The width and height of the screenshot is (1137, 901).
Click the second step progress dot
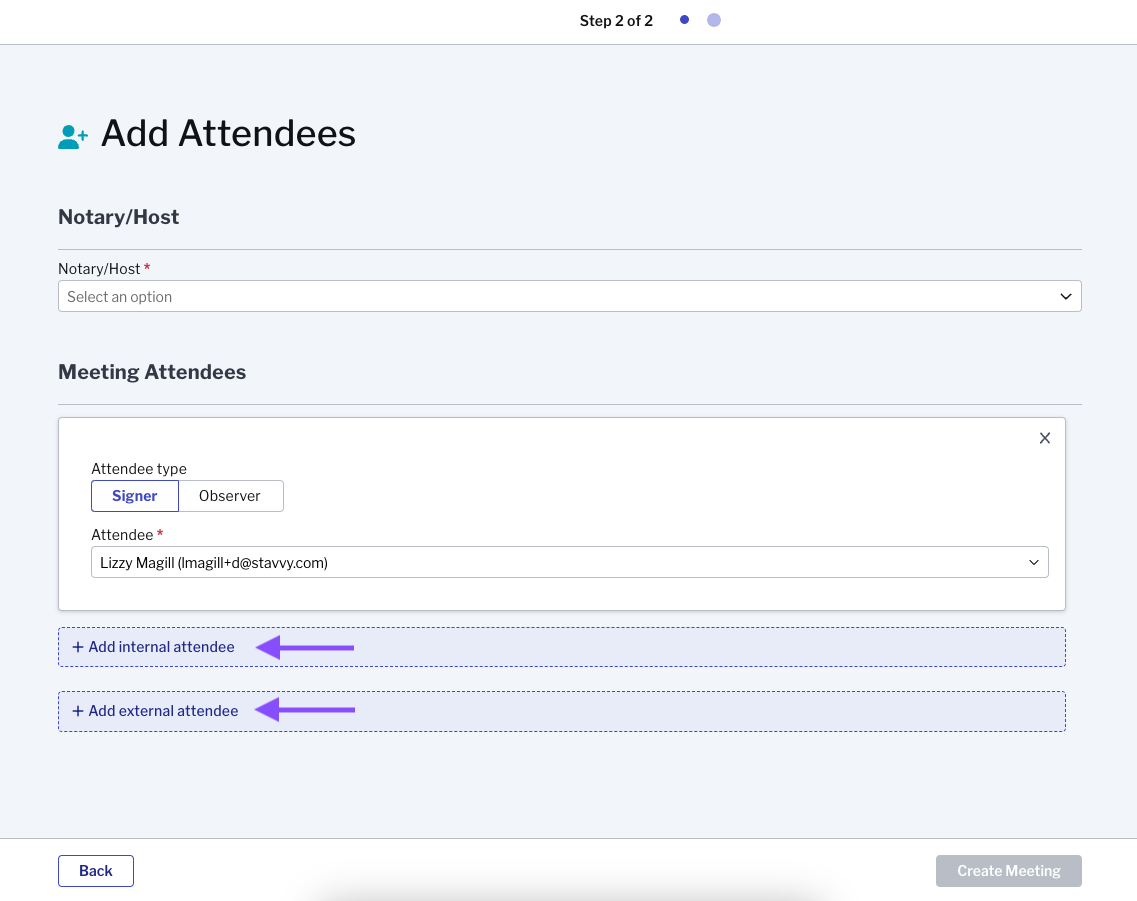click(714, 19)
